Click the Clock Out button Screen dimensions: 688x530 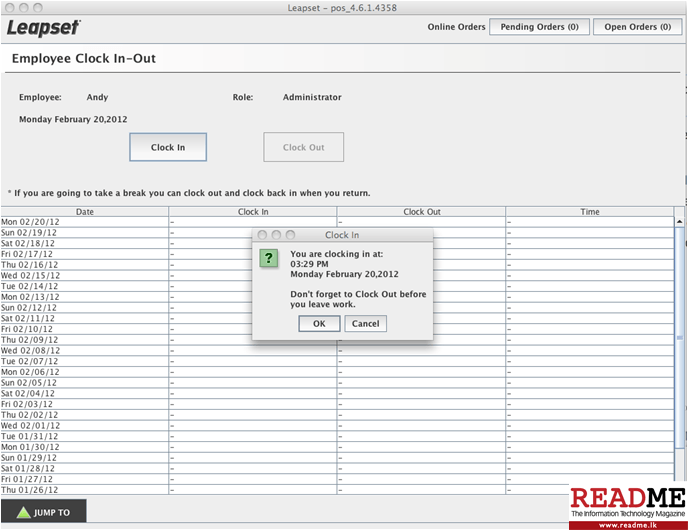(303, 147)
